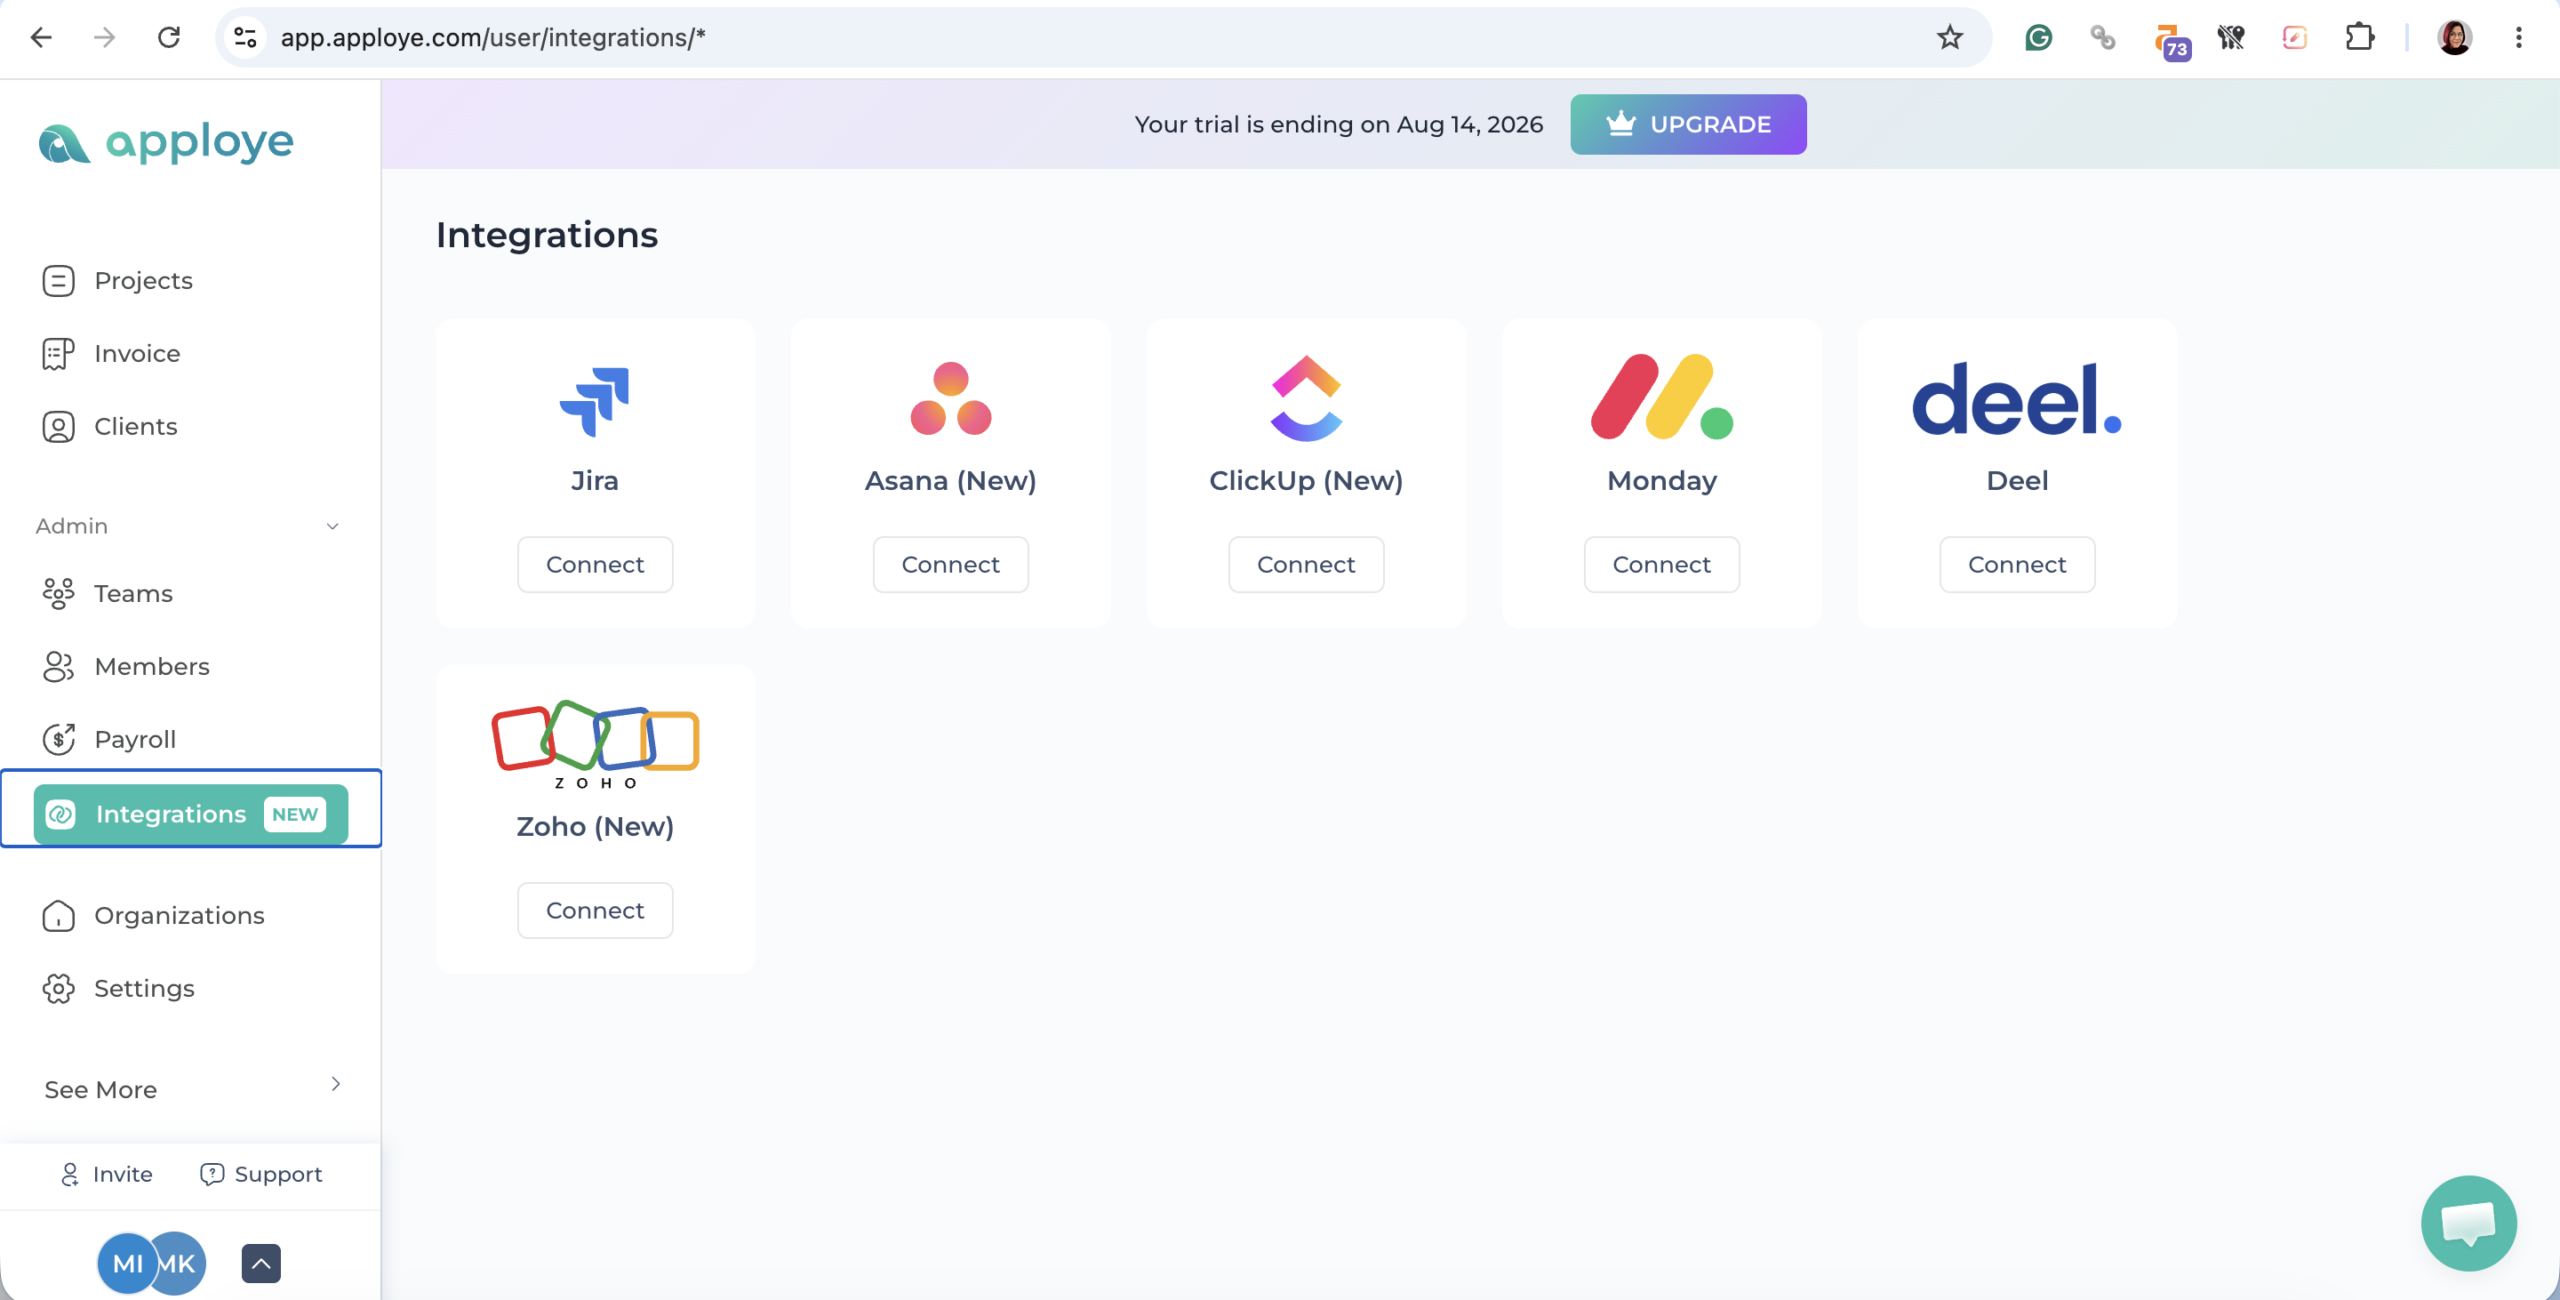The width and height of the screenshot is (2560, 1300).
Task: Collapse the Admin section chevron
Action: (332, 526)
